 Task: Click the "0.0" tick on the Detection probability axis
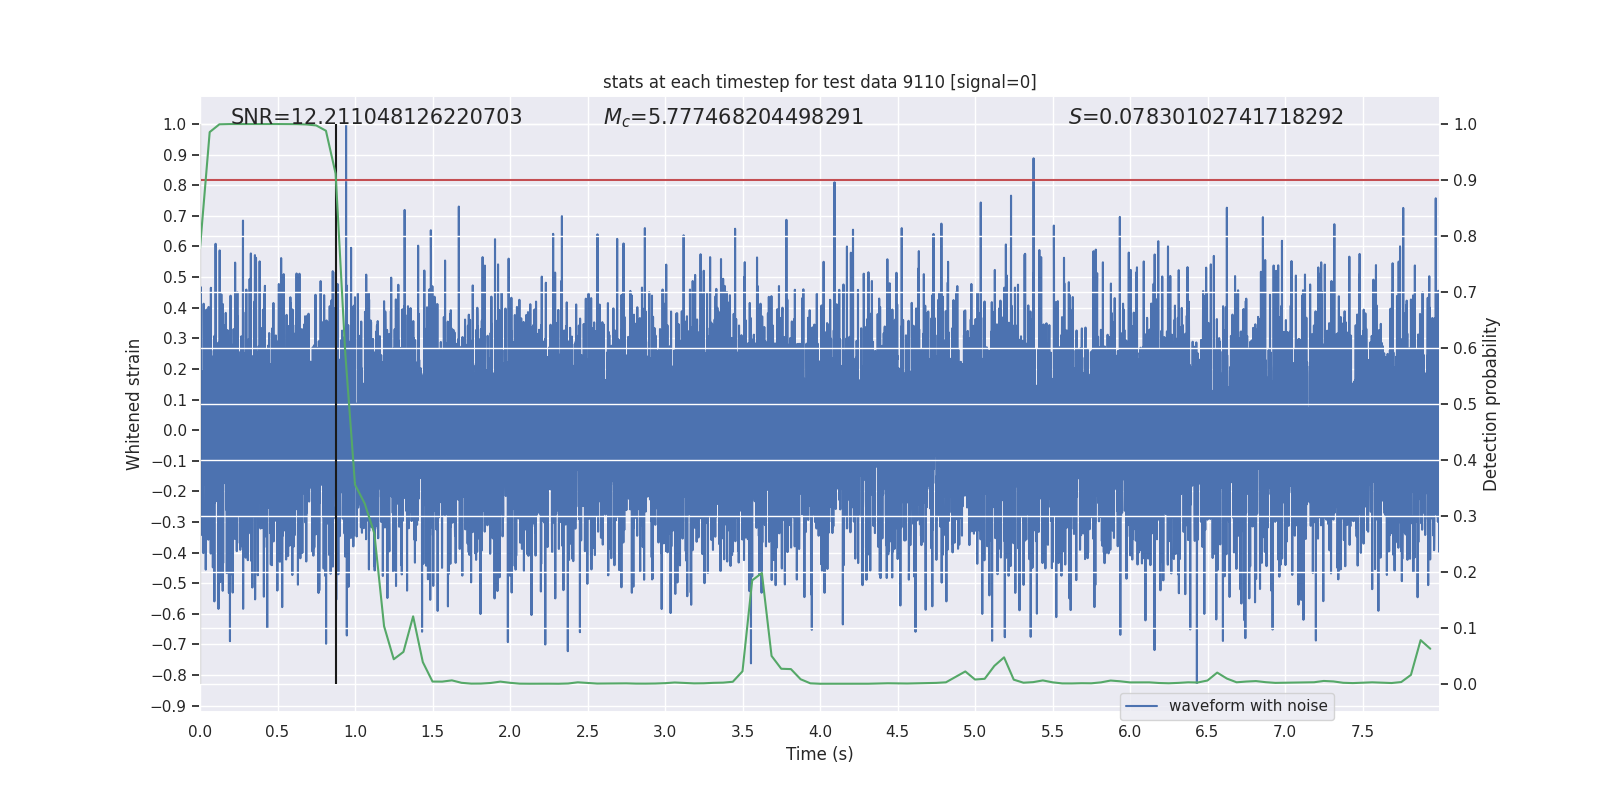(1465, 685)
